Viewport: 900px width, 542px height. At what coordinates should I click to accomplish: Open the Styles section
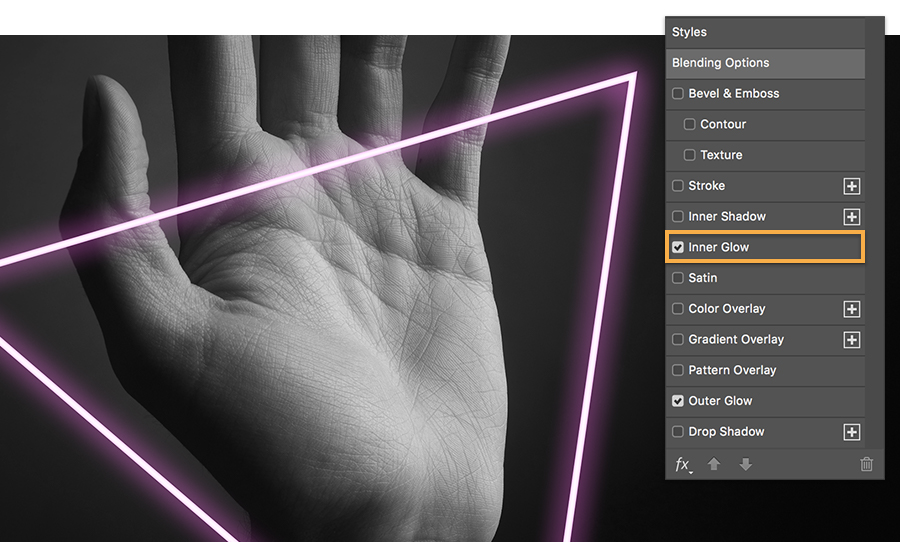pyautogui.click(x=765, y=32)
